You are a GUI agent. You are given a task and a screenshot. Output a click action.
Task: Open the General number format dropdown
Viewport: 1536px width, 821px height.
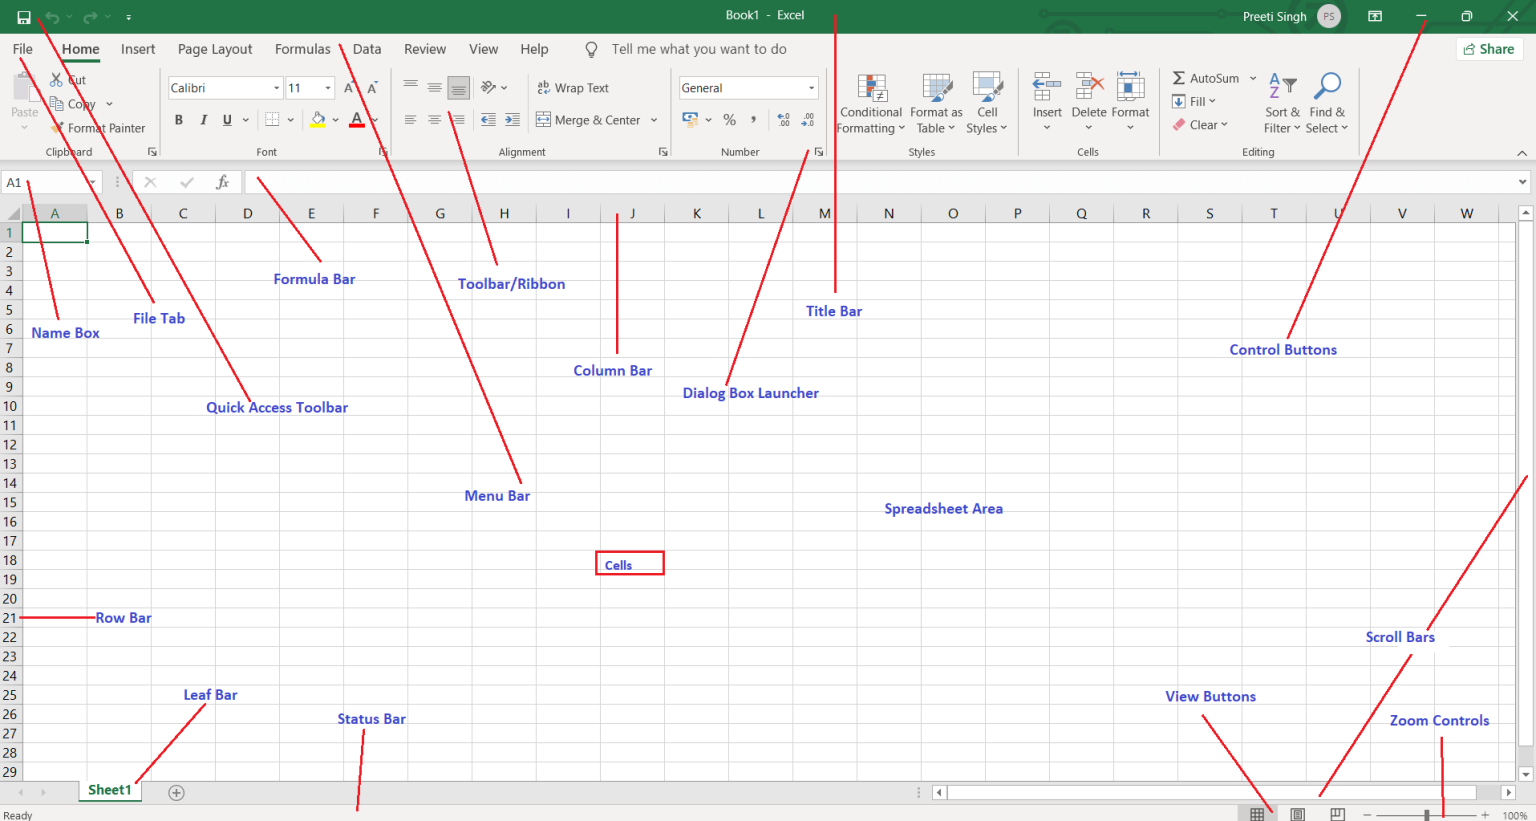810,87
